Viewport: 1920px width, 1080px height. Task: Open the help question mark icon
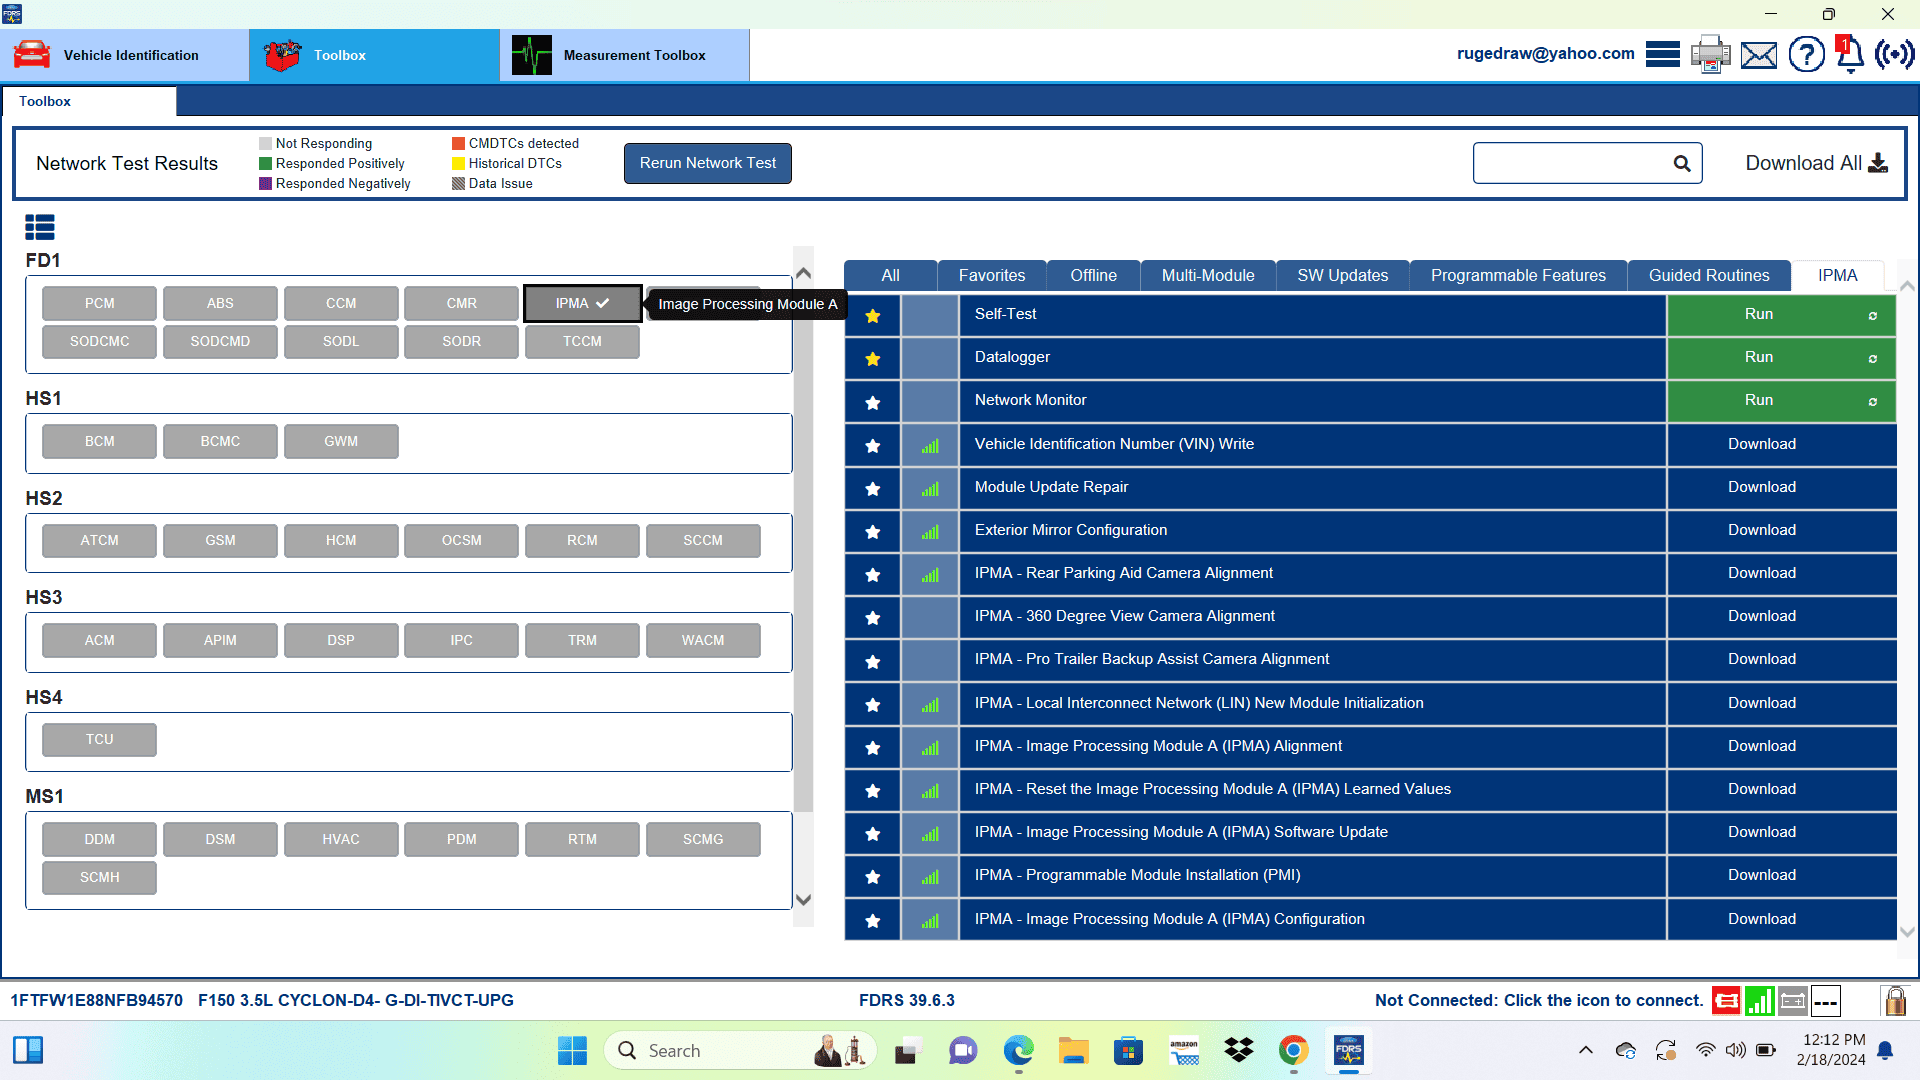(x=1807, y=54)
